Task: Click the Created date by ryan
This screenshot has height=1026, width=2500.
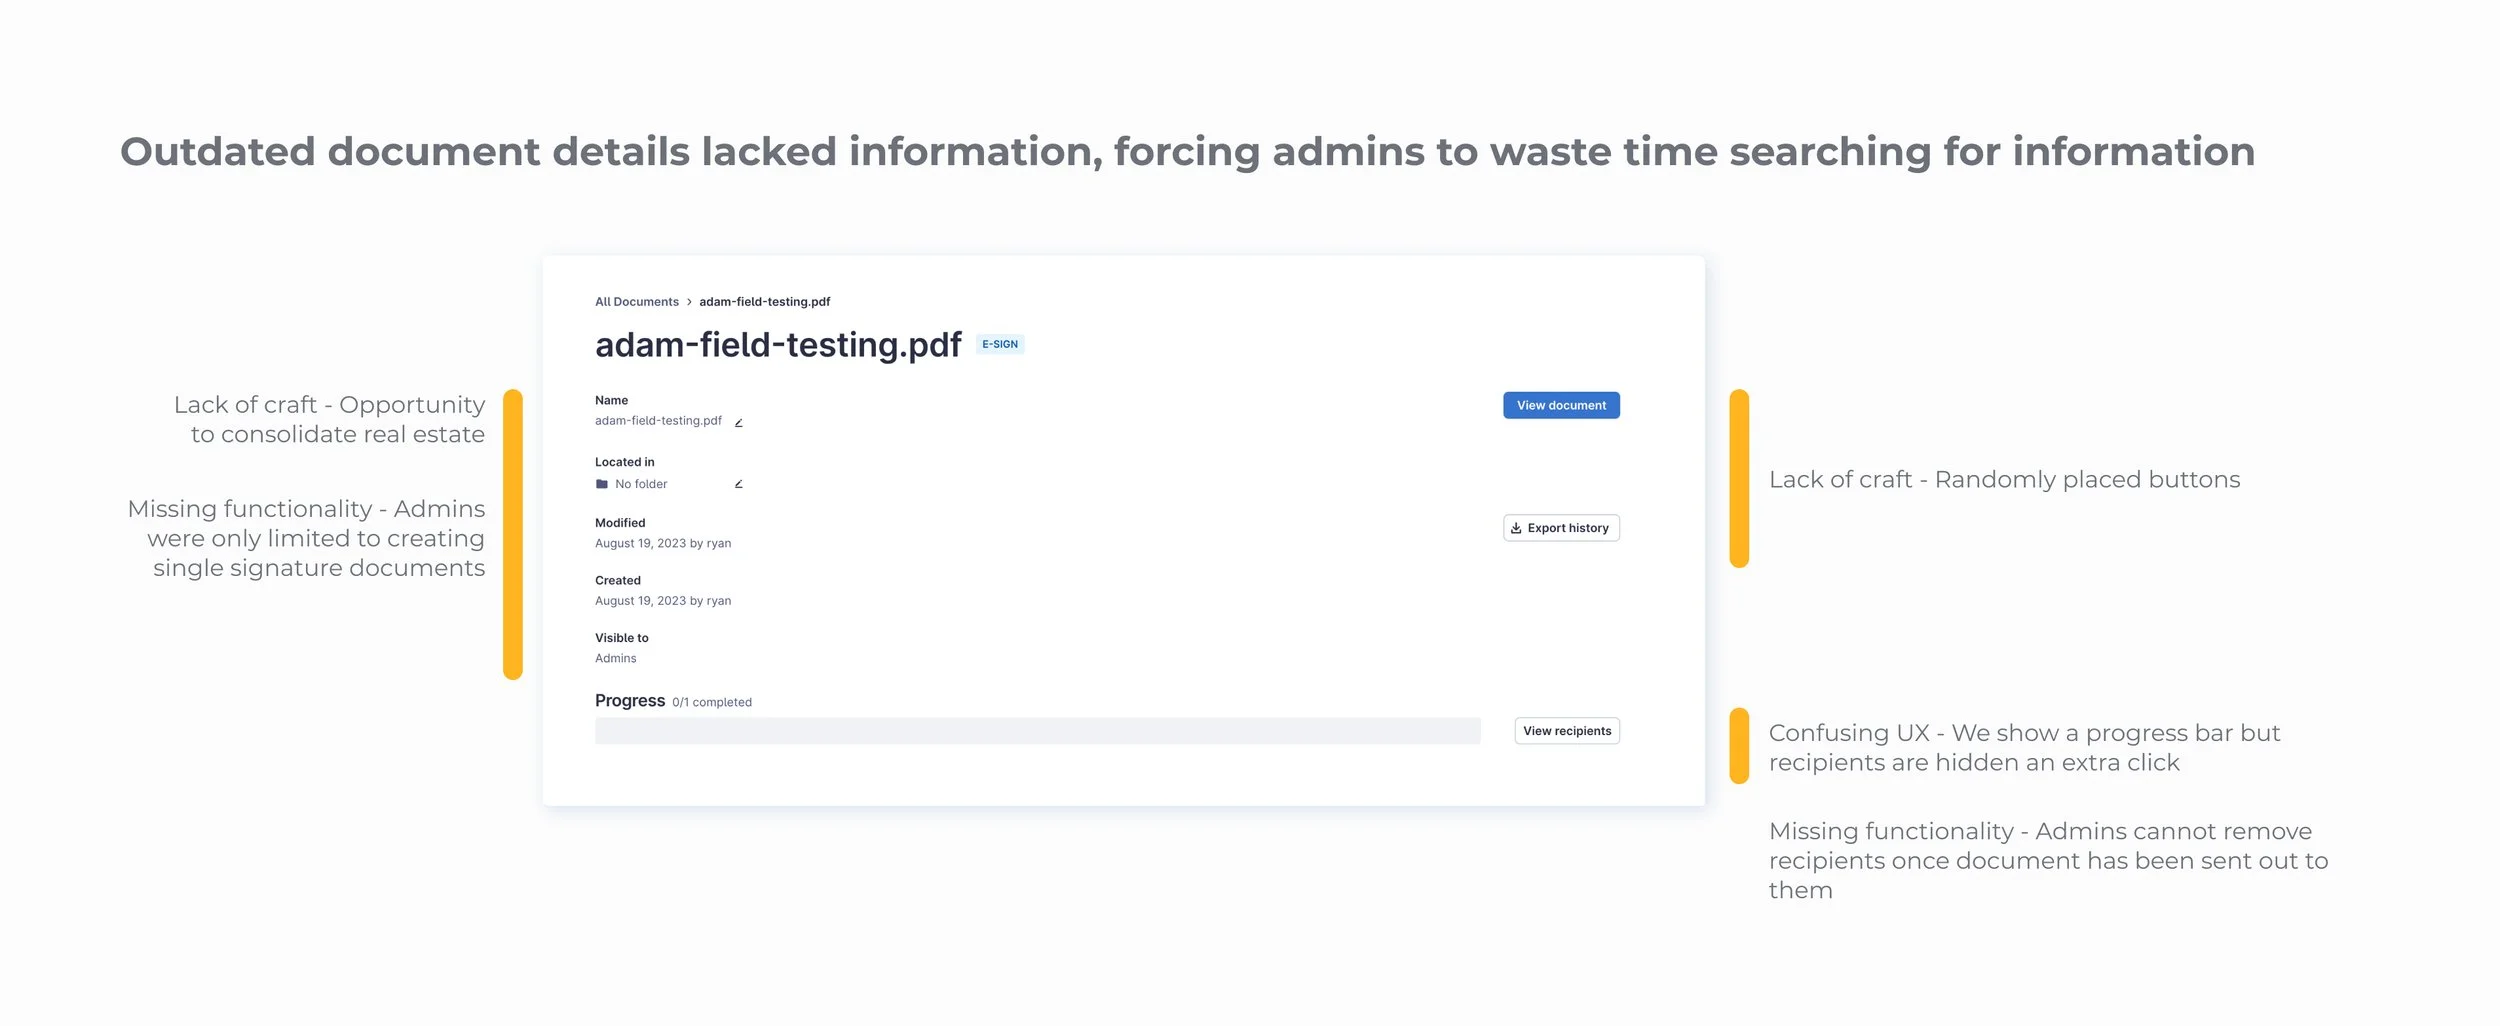Action: [662, 601]
